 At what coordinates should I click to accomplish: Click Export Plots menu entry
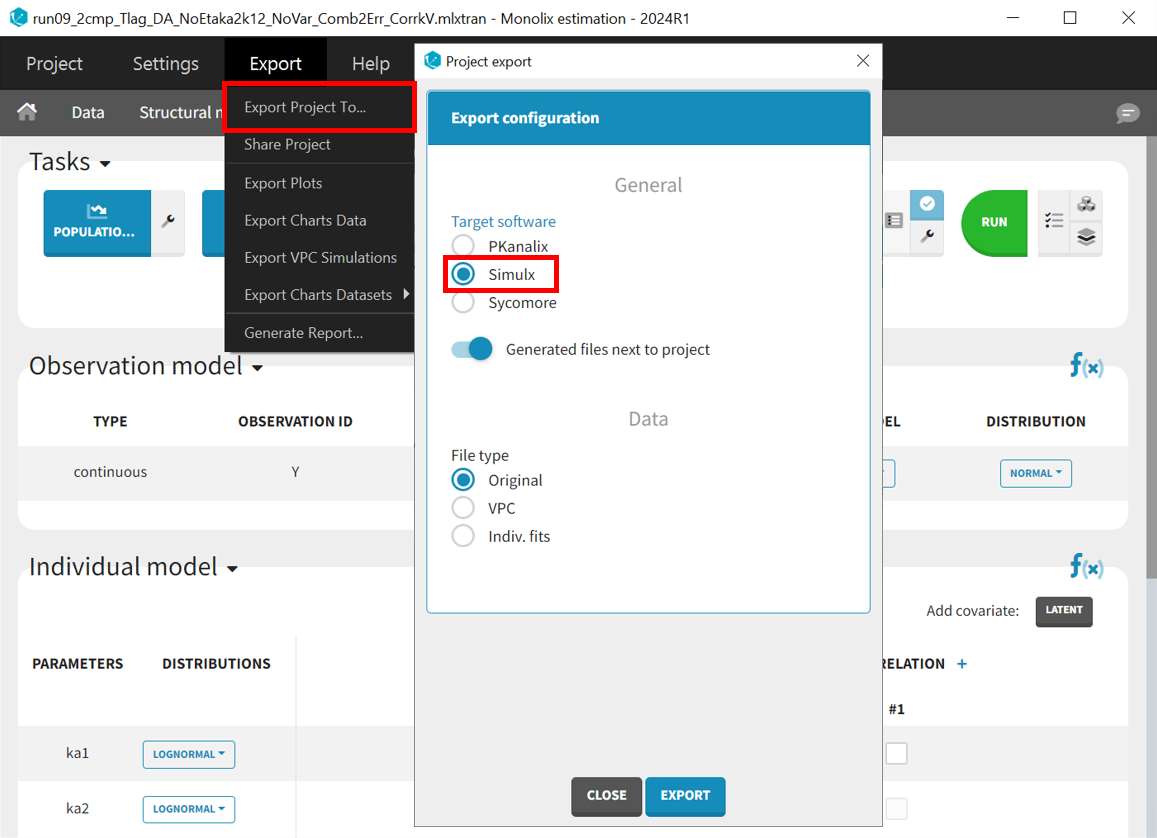pyautogui.click(x=283, y=183)
